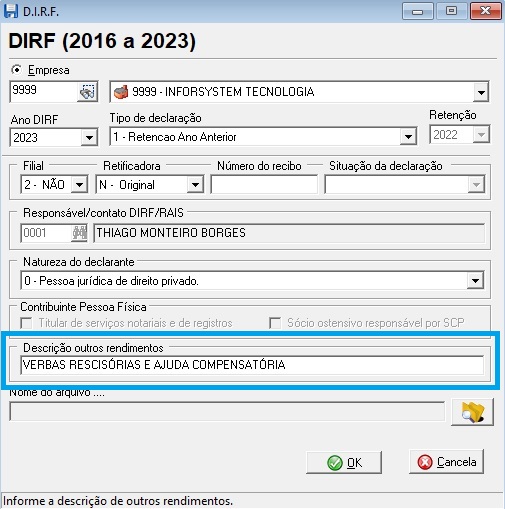This screenshot has width=505, height=509.
Task: Click the green check OK button
Action: [344, 462]
